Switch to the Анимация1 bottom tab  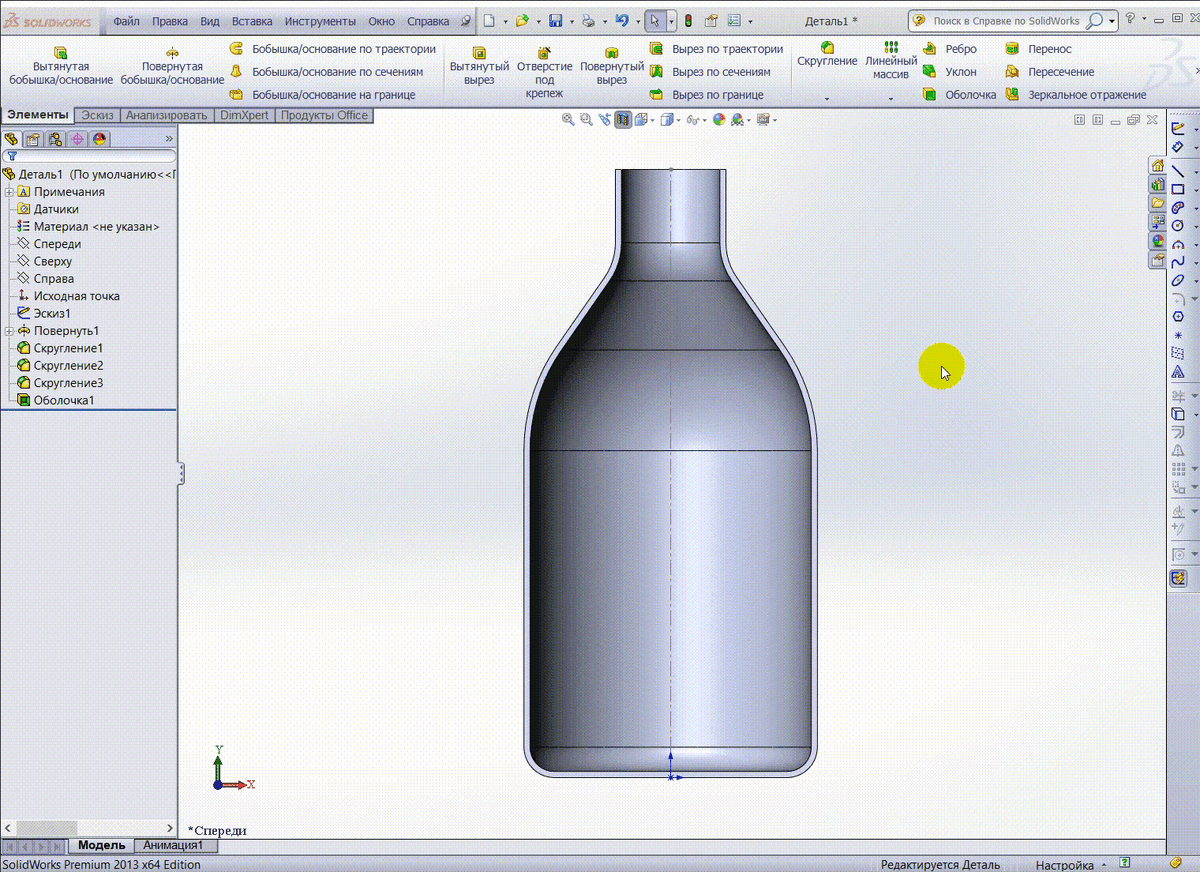(173, 846)
